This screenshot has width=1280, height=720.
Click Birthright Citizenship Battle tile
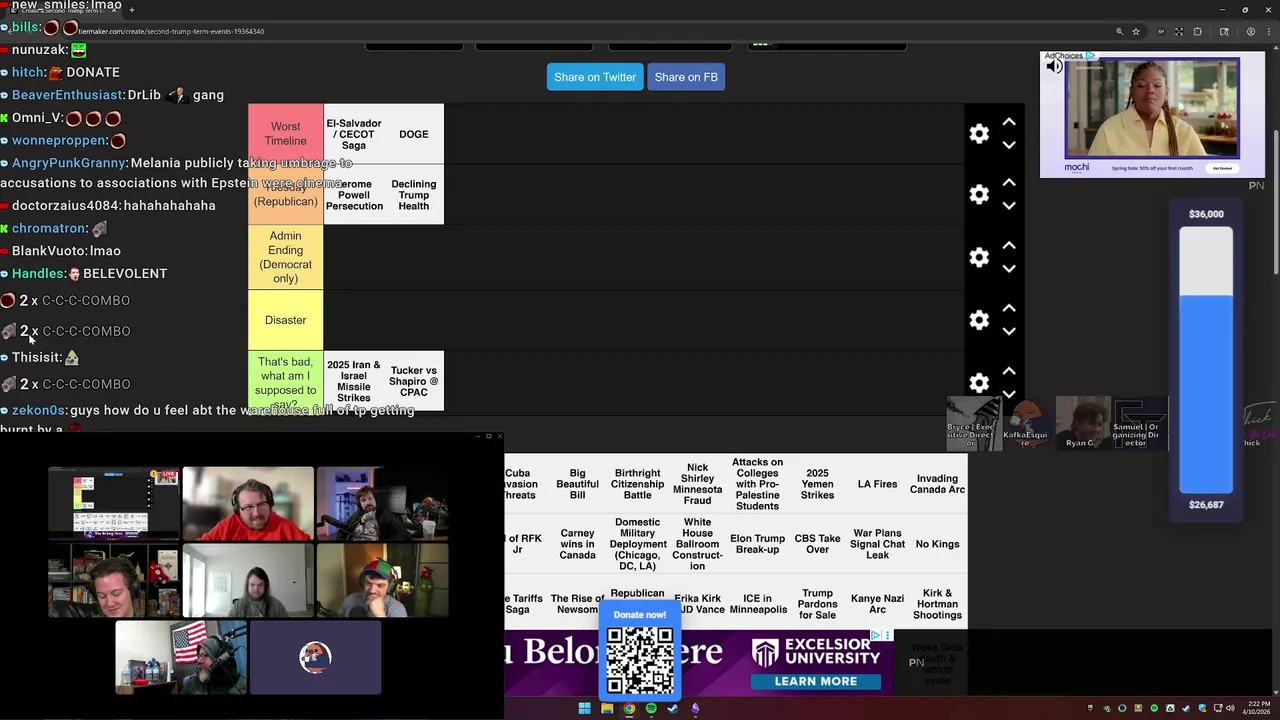pos(637,484)
